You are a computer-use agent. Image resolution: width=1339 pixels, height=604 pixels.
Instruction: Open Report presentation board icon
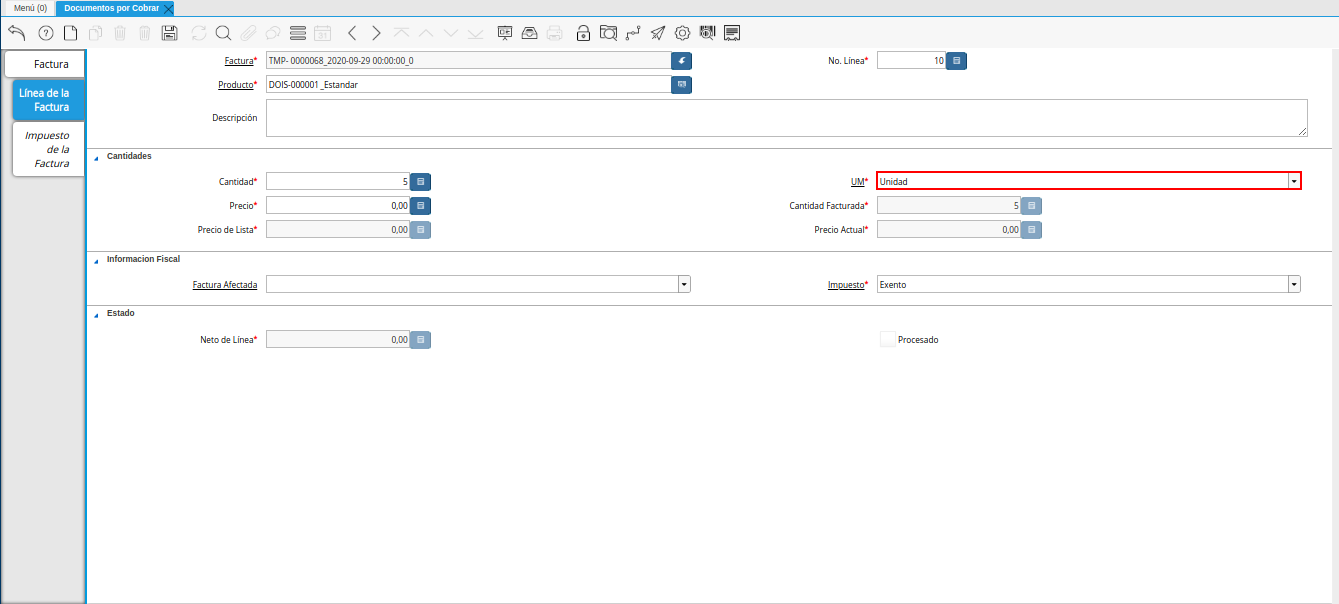point(505,33)
